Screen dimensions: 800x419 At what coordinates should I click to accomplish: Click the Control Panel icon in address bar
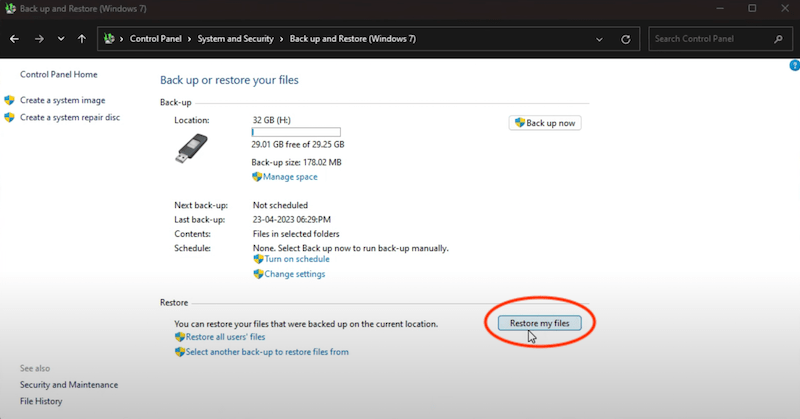(x=109, y=39)
